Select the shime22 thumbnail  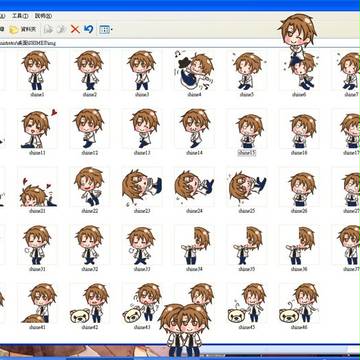tap(89, 187)
